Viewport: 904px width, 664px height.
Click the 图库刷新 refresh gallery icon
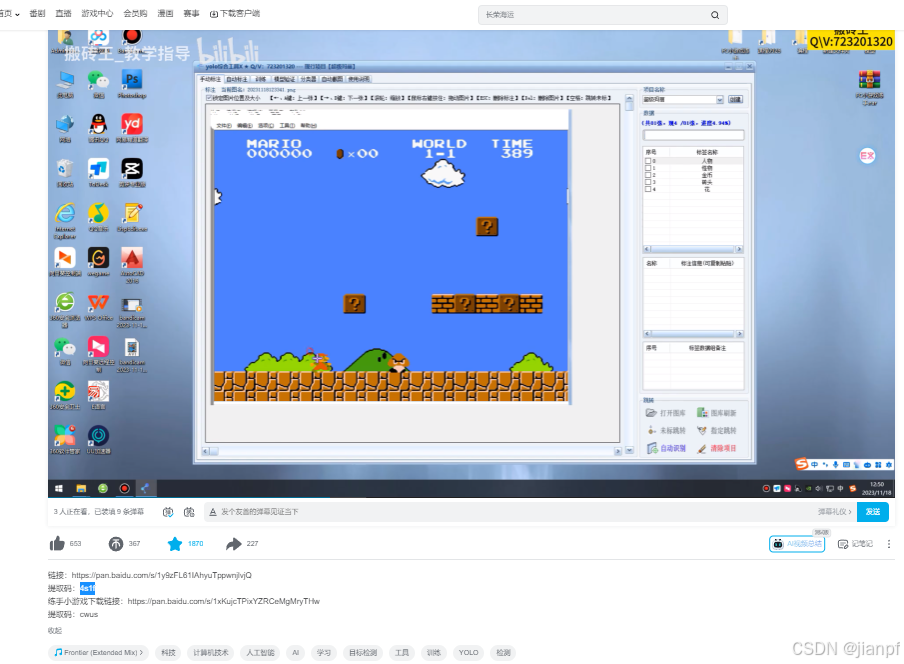tap(702, 413)
